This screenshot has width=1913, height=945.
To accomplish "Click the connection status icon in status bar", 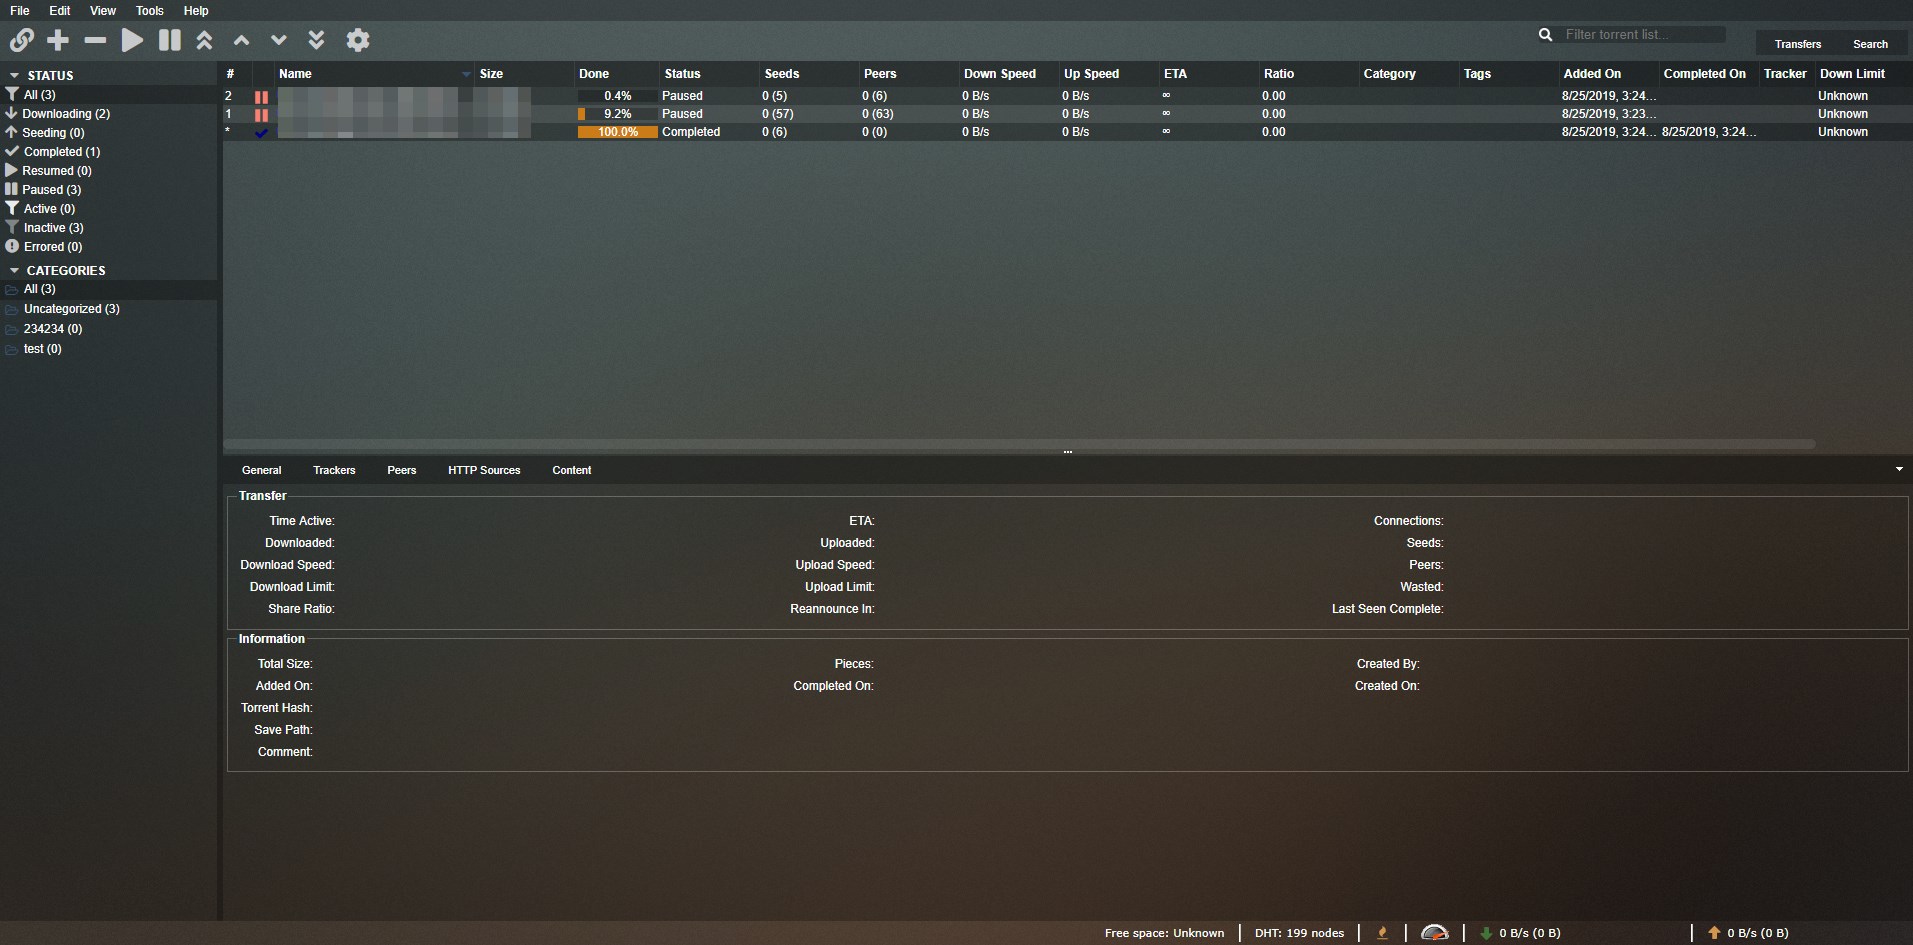I will tap(1382, 933).
